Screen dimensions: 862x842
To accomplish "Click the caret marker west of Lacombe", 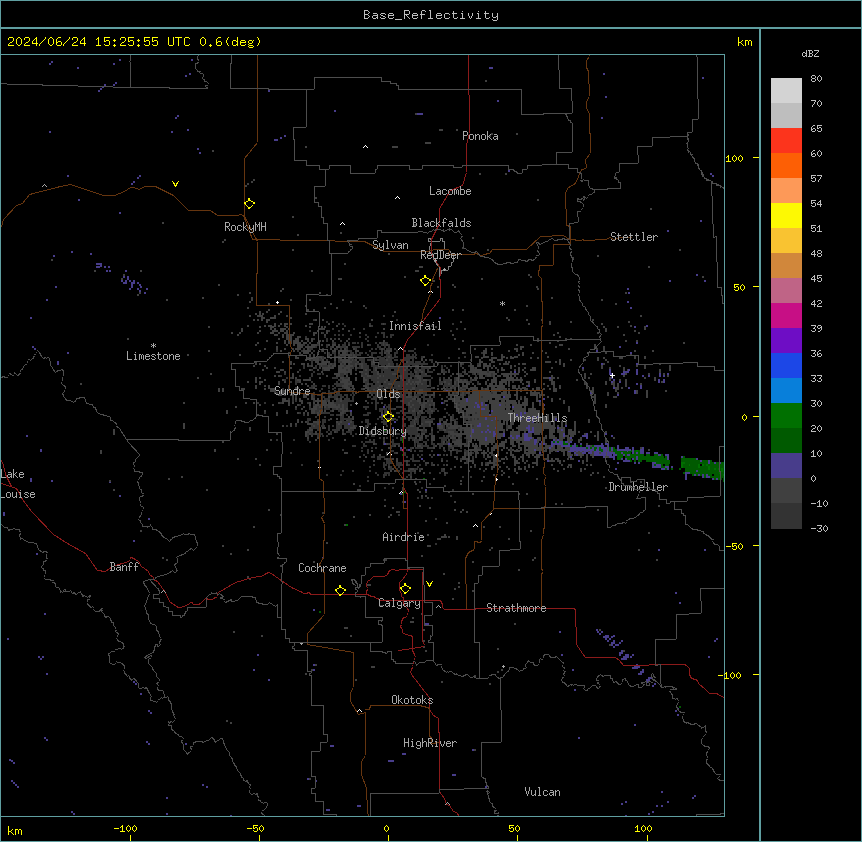I will (x=397, y=197).
